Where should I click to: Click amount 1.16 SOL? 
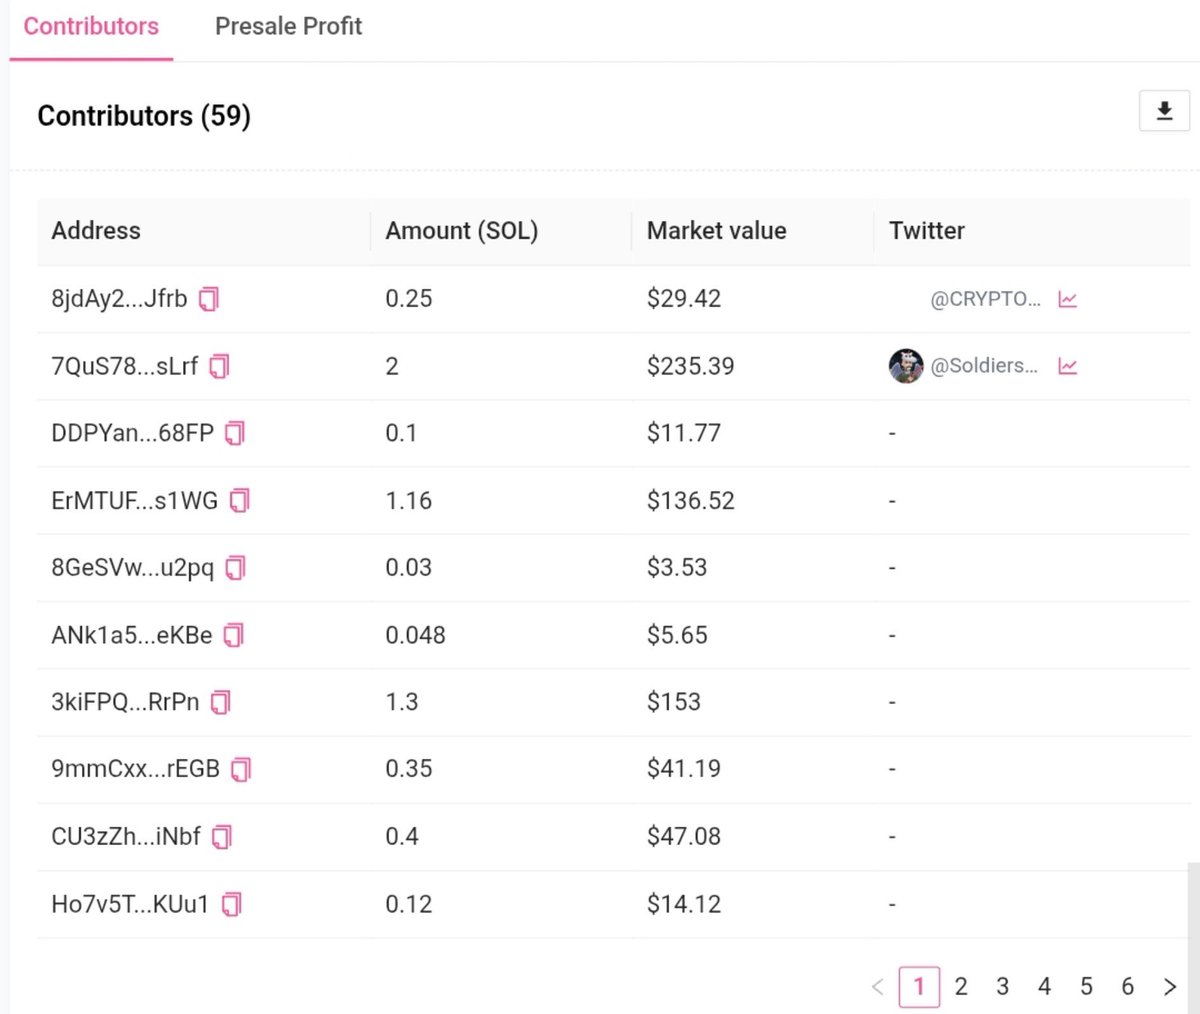(x=409, y=501)
